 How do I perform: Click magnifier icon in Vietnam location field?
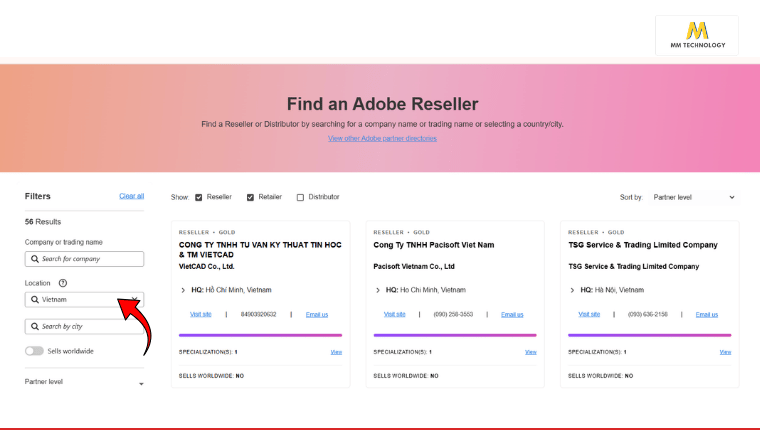pos(35,300)
